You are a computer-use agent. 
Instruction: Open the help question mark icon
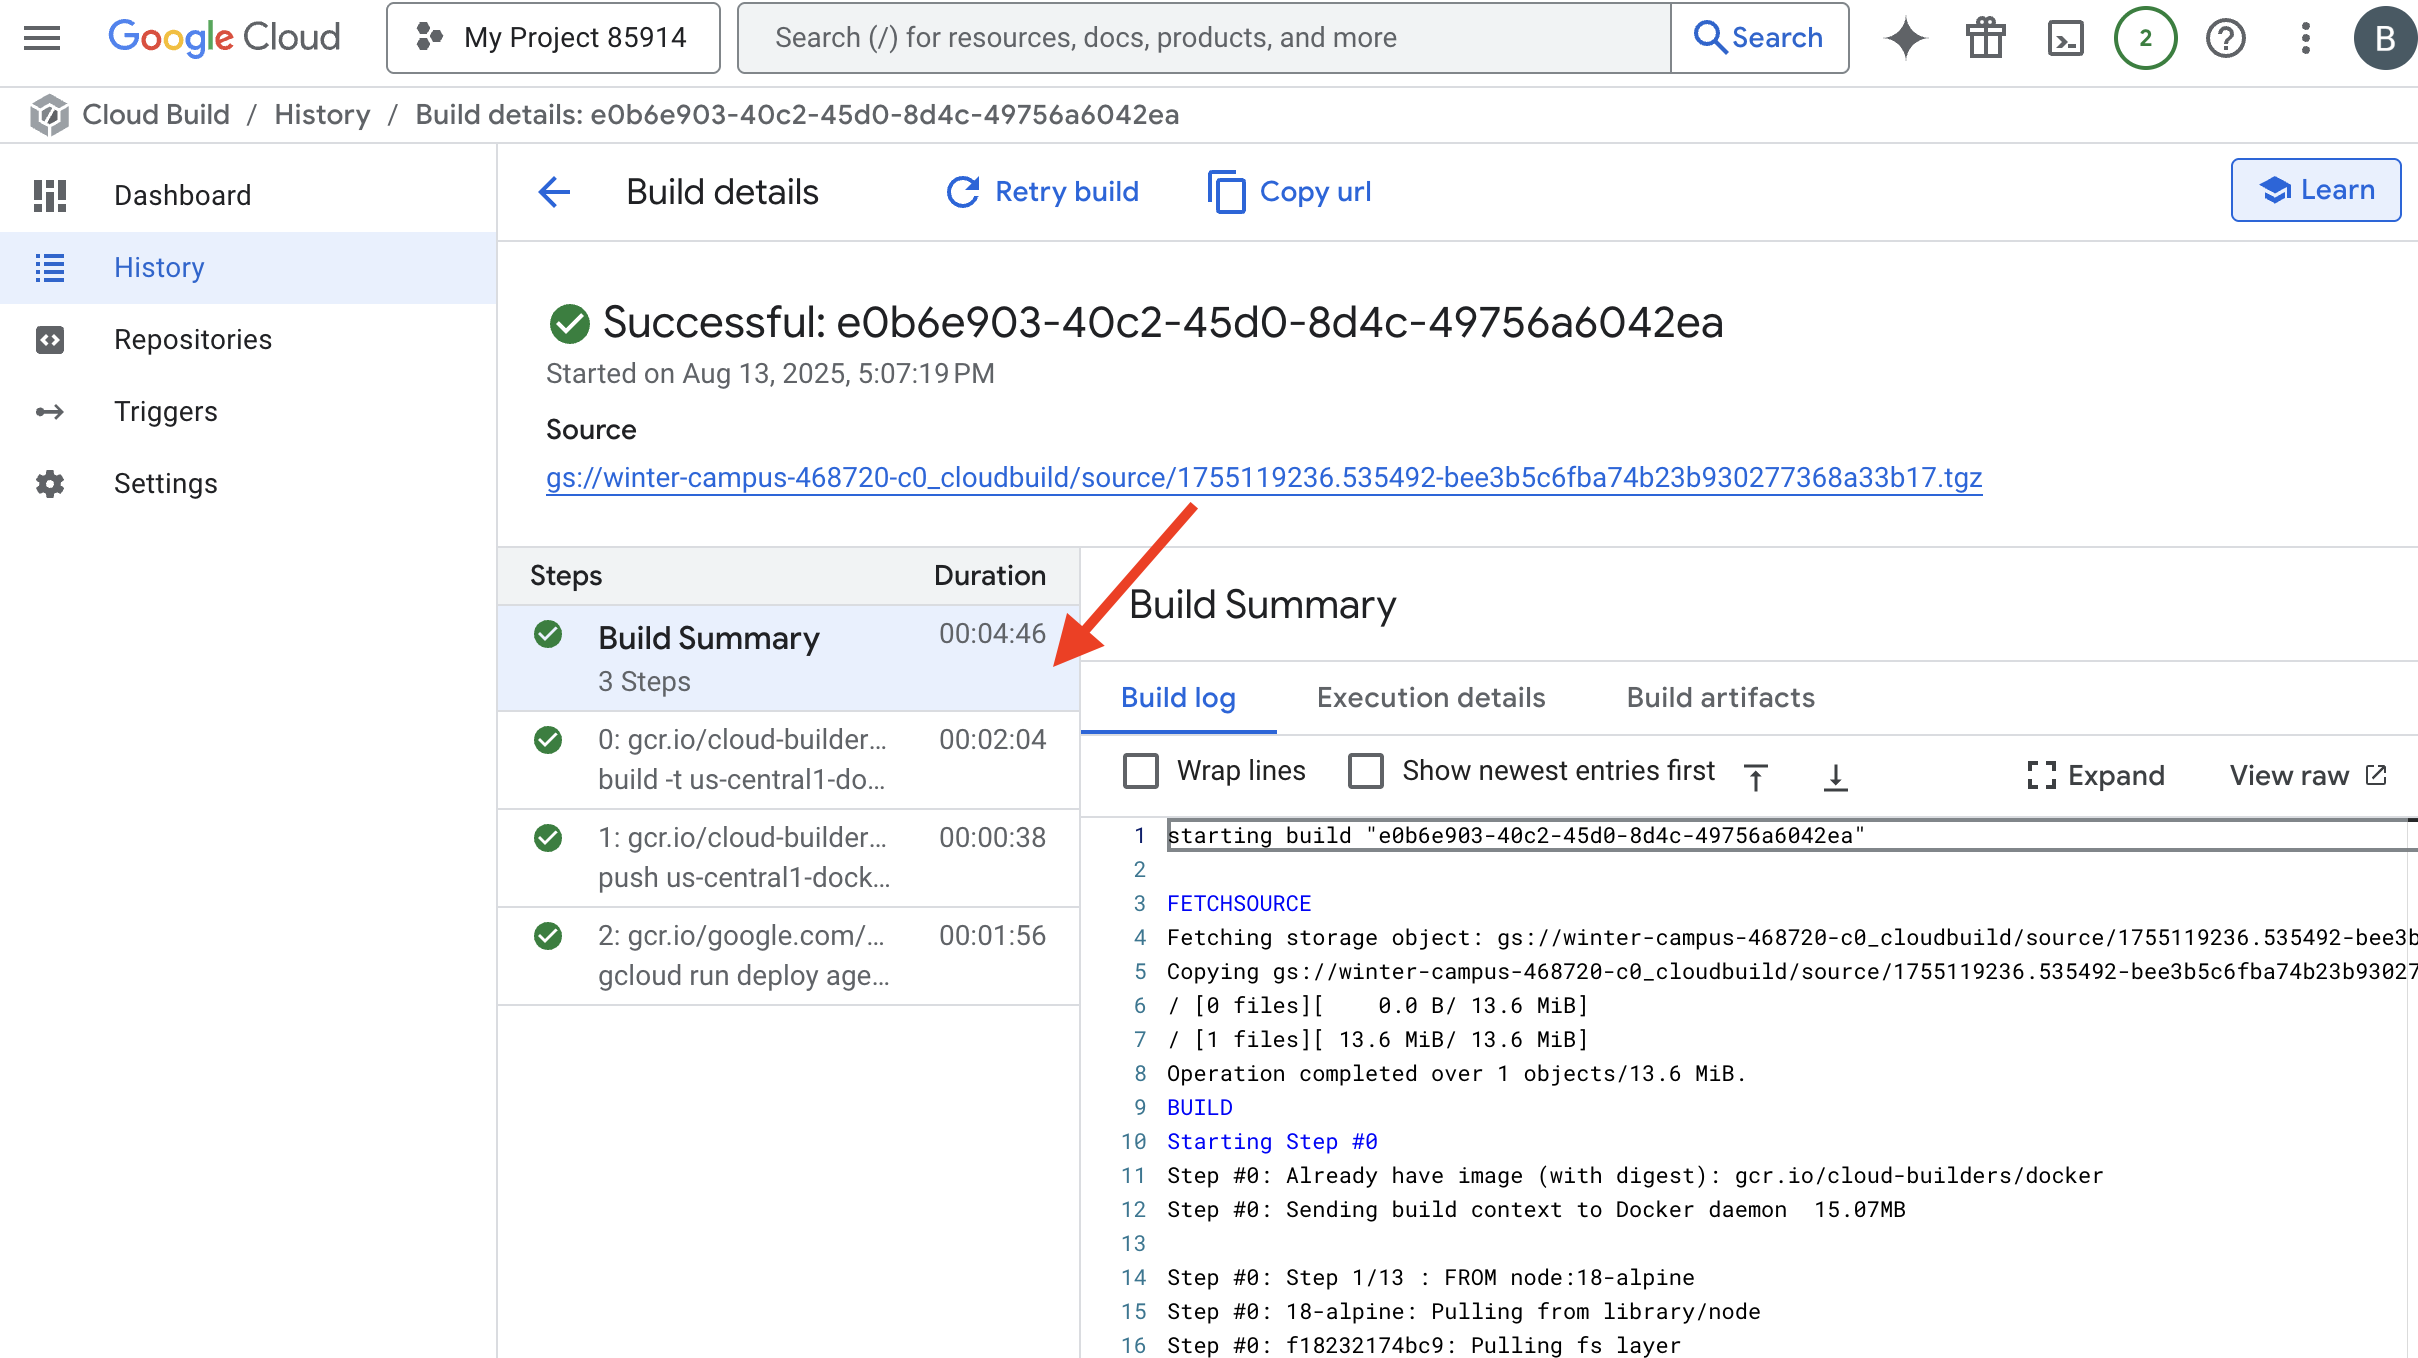coord(2225,38)
